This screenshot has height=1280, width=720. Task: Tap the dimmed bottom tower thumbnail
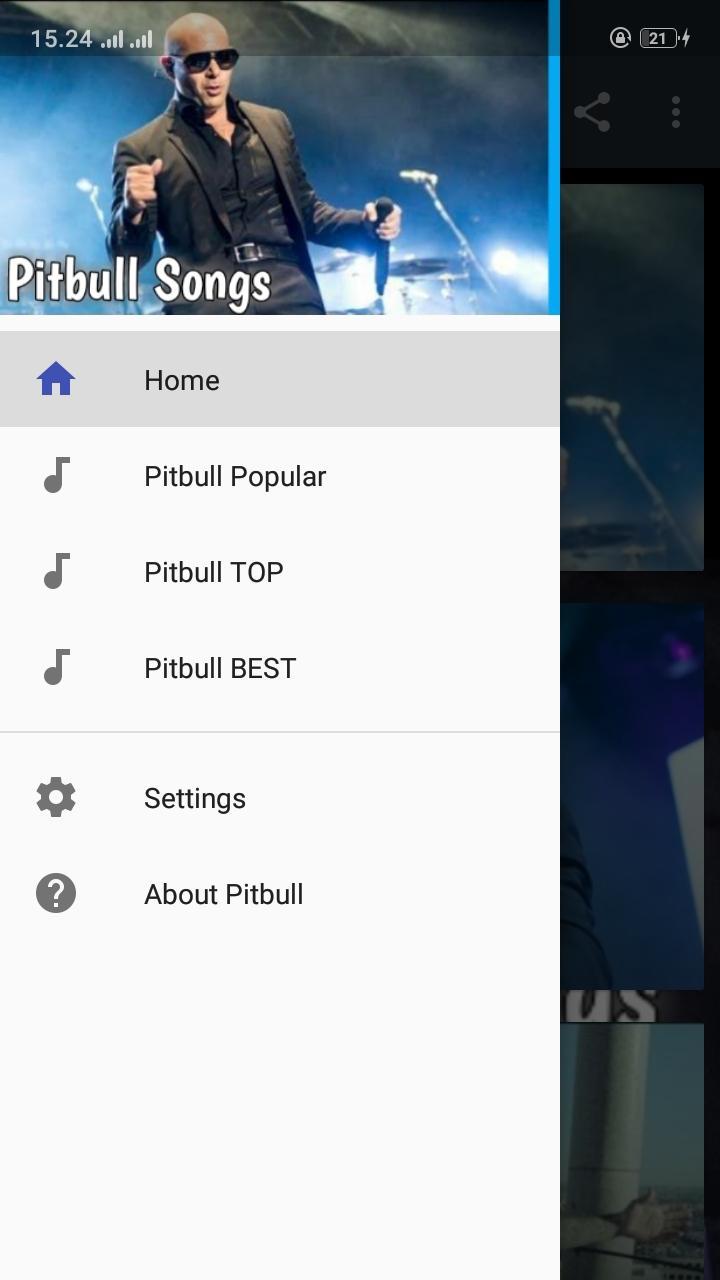click(632, 1150)
